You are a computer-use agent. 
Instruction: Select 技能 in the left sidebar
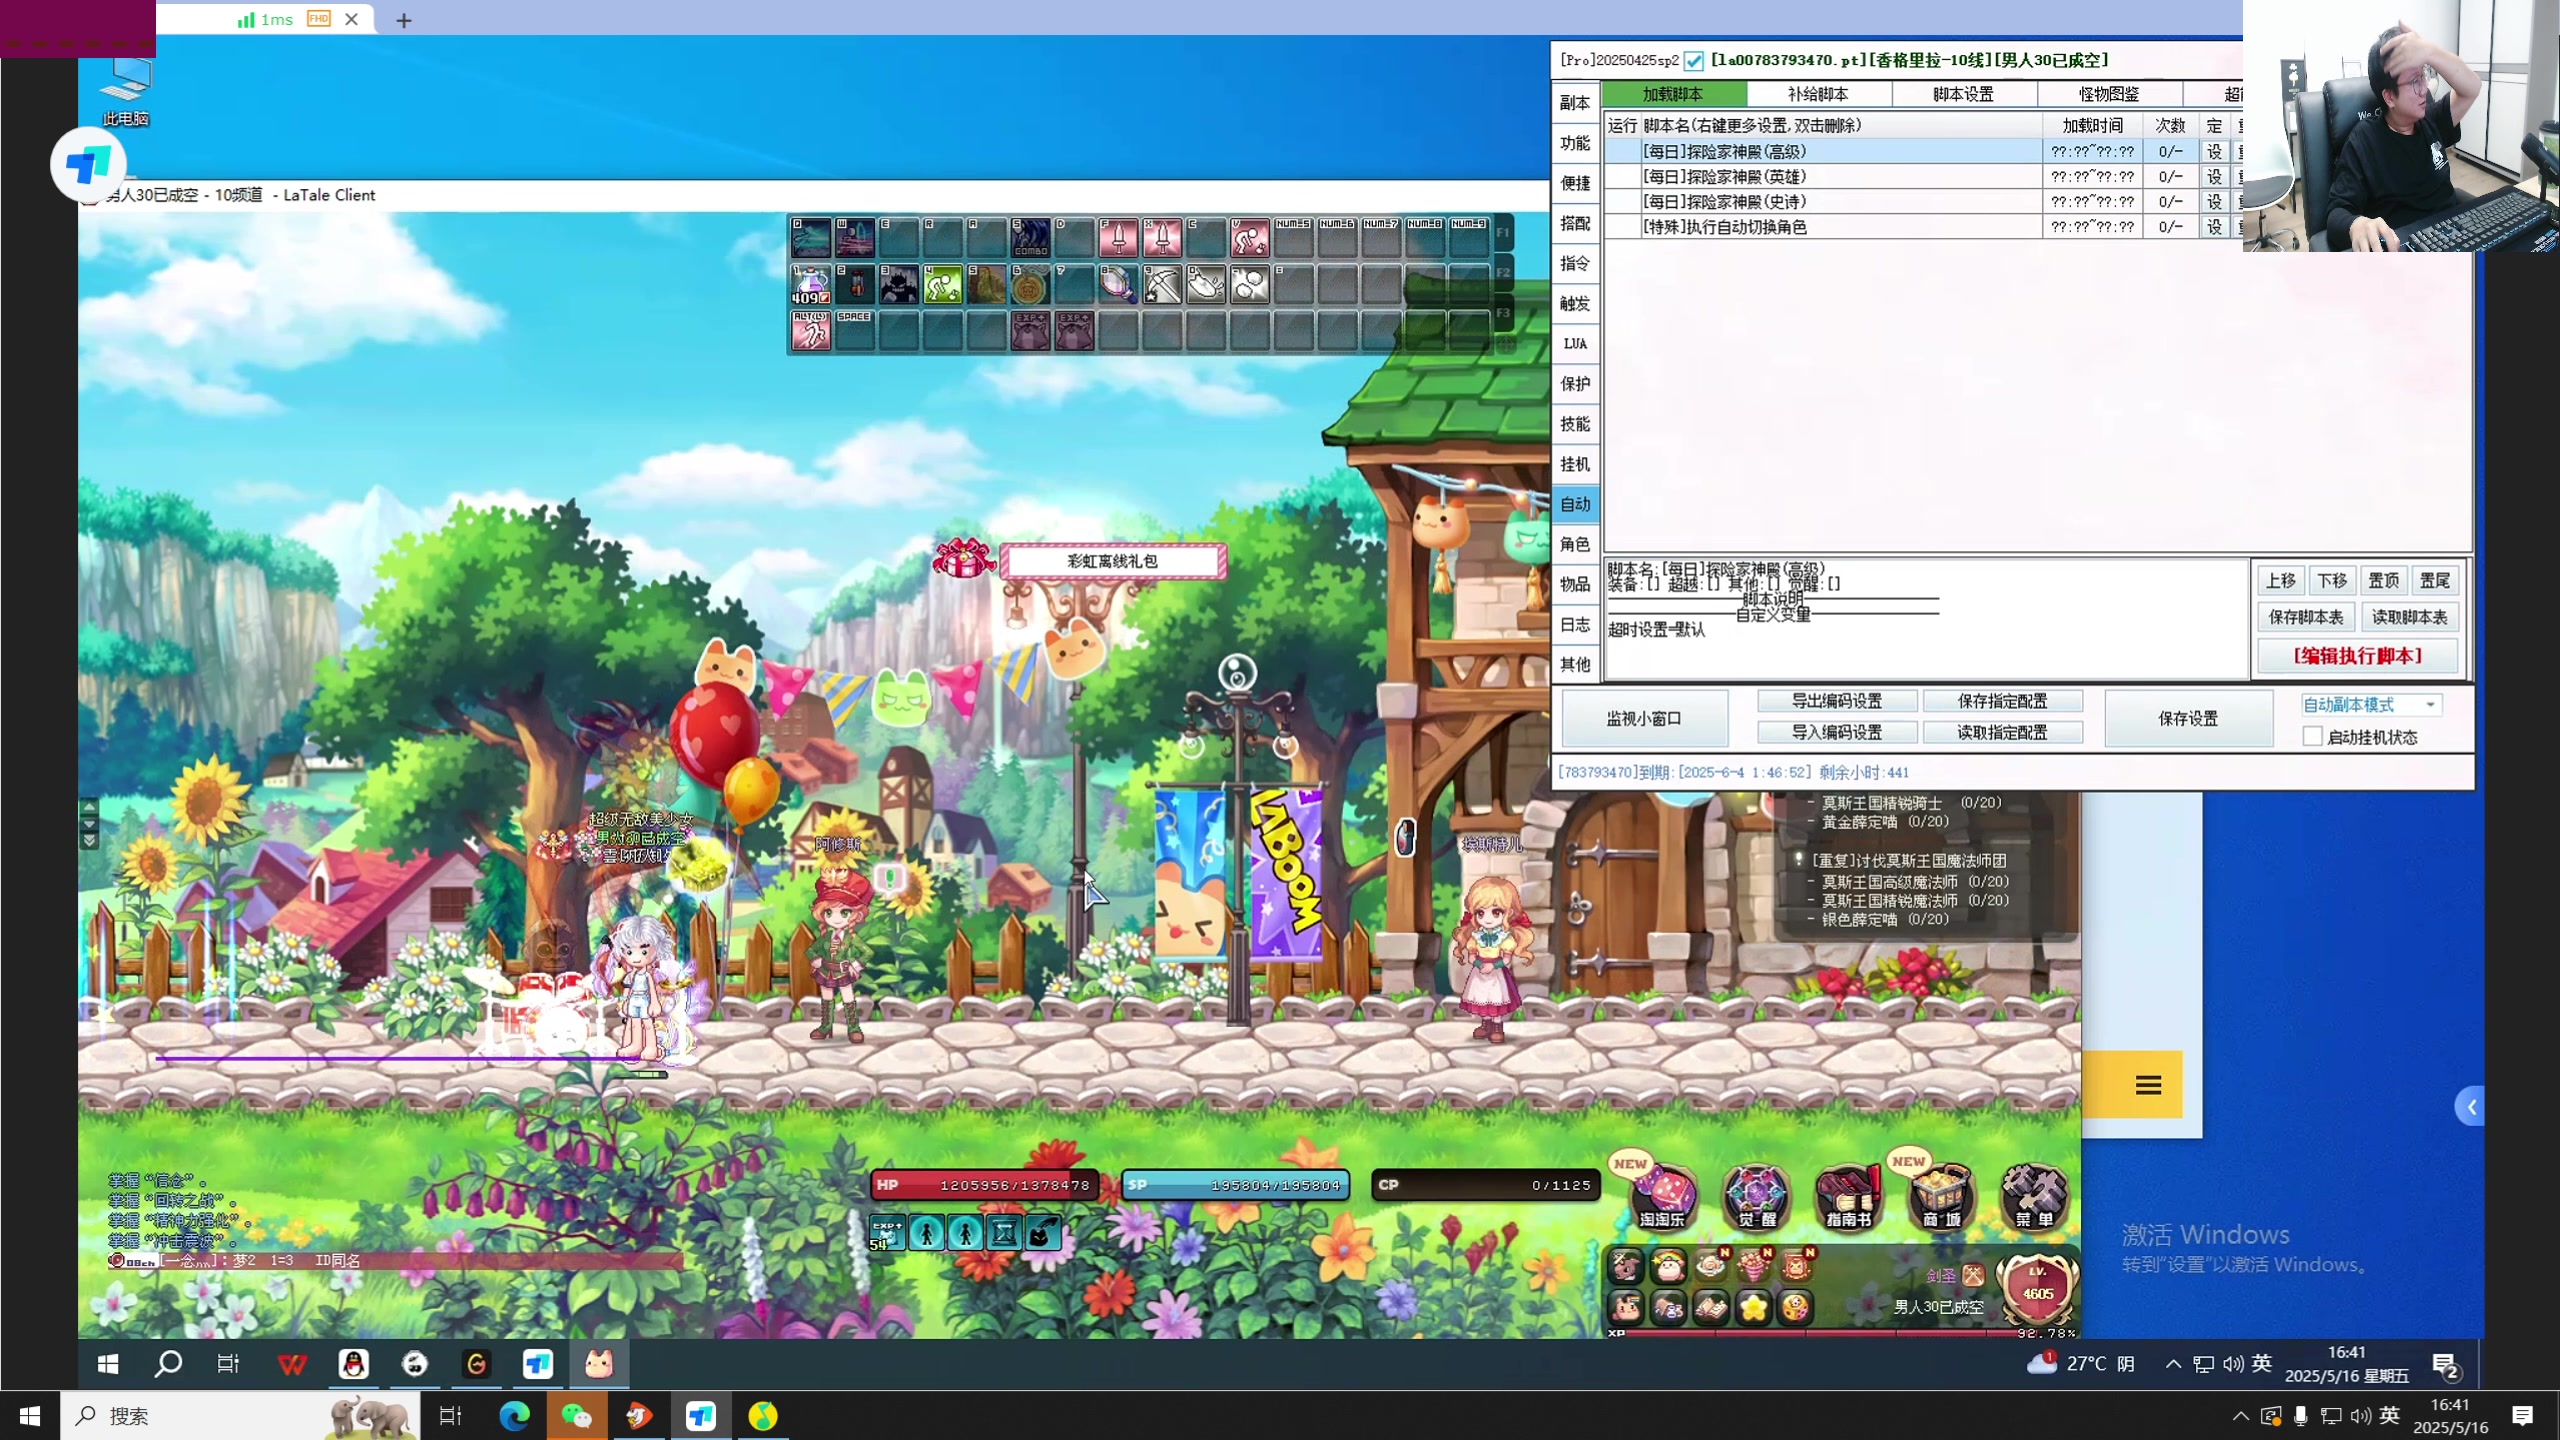(x=1575, y=424)
